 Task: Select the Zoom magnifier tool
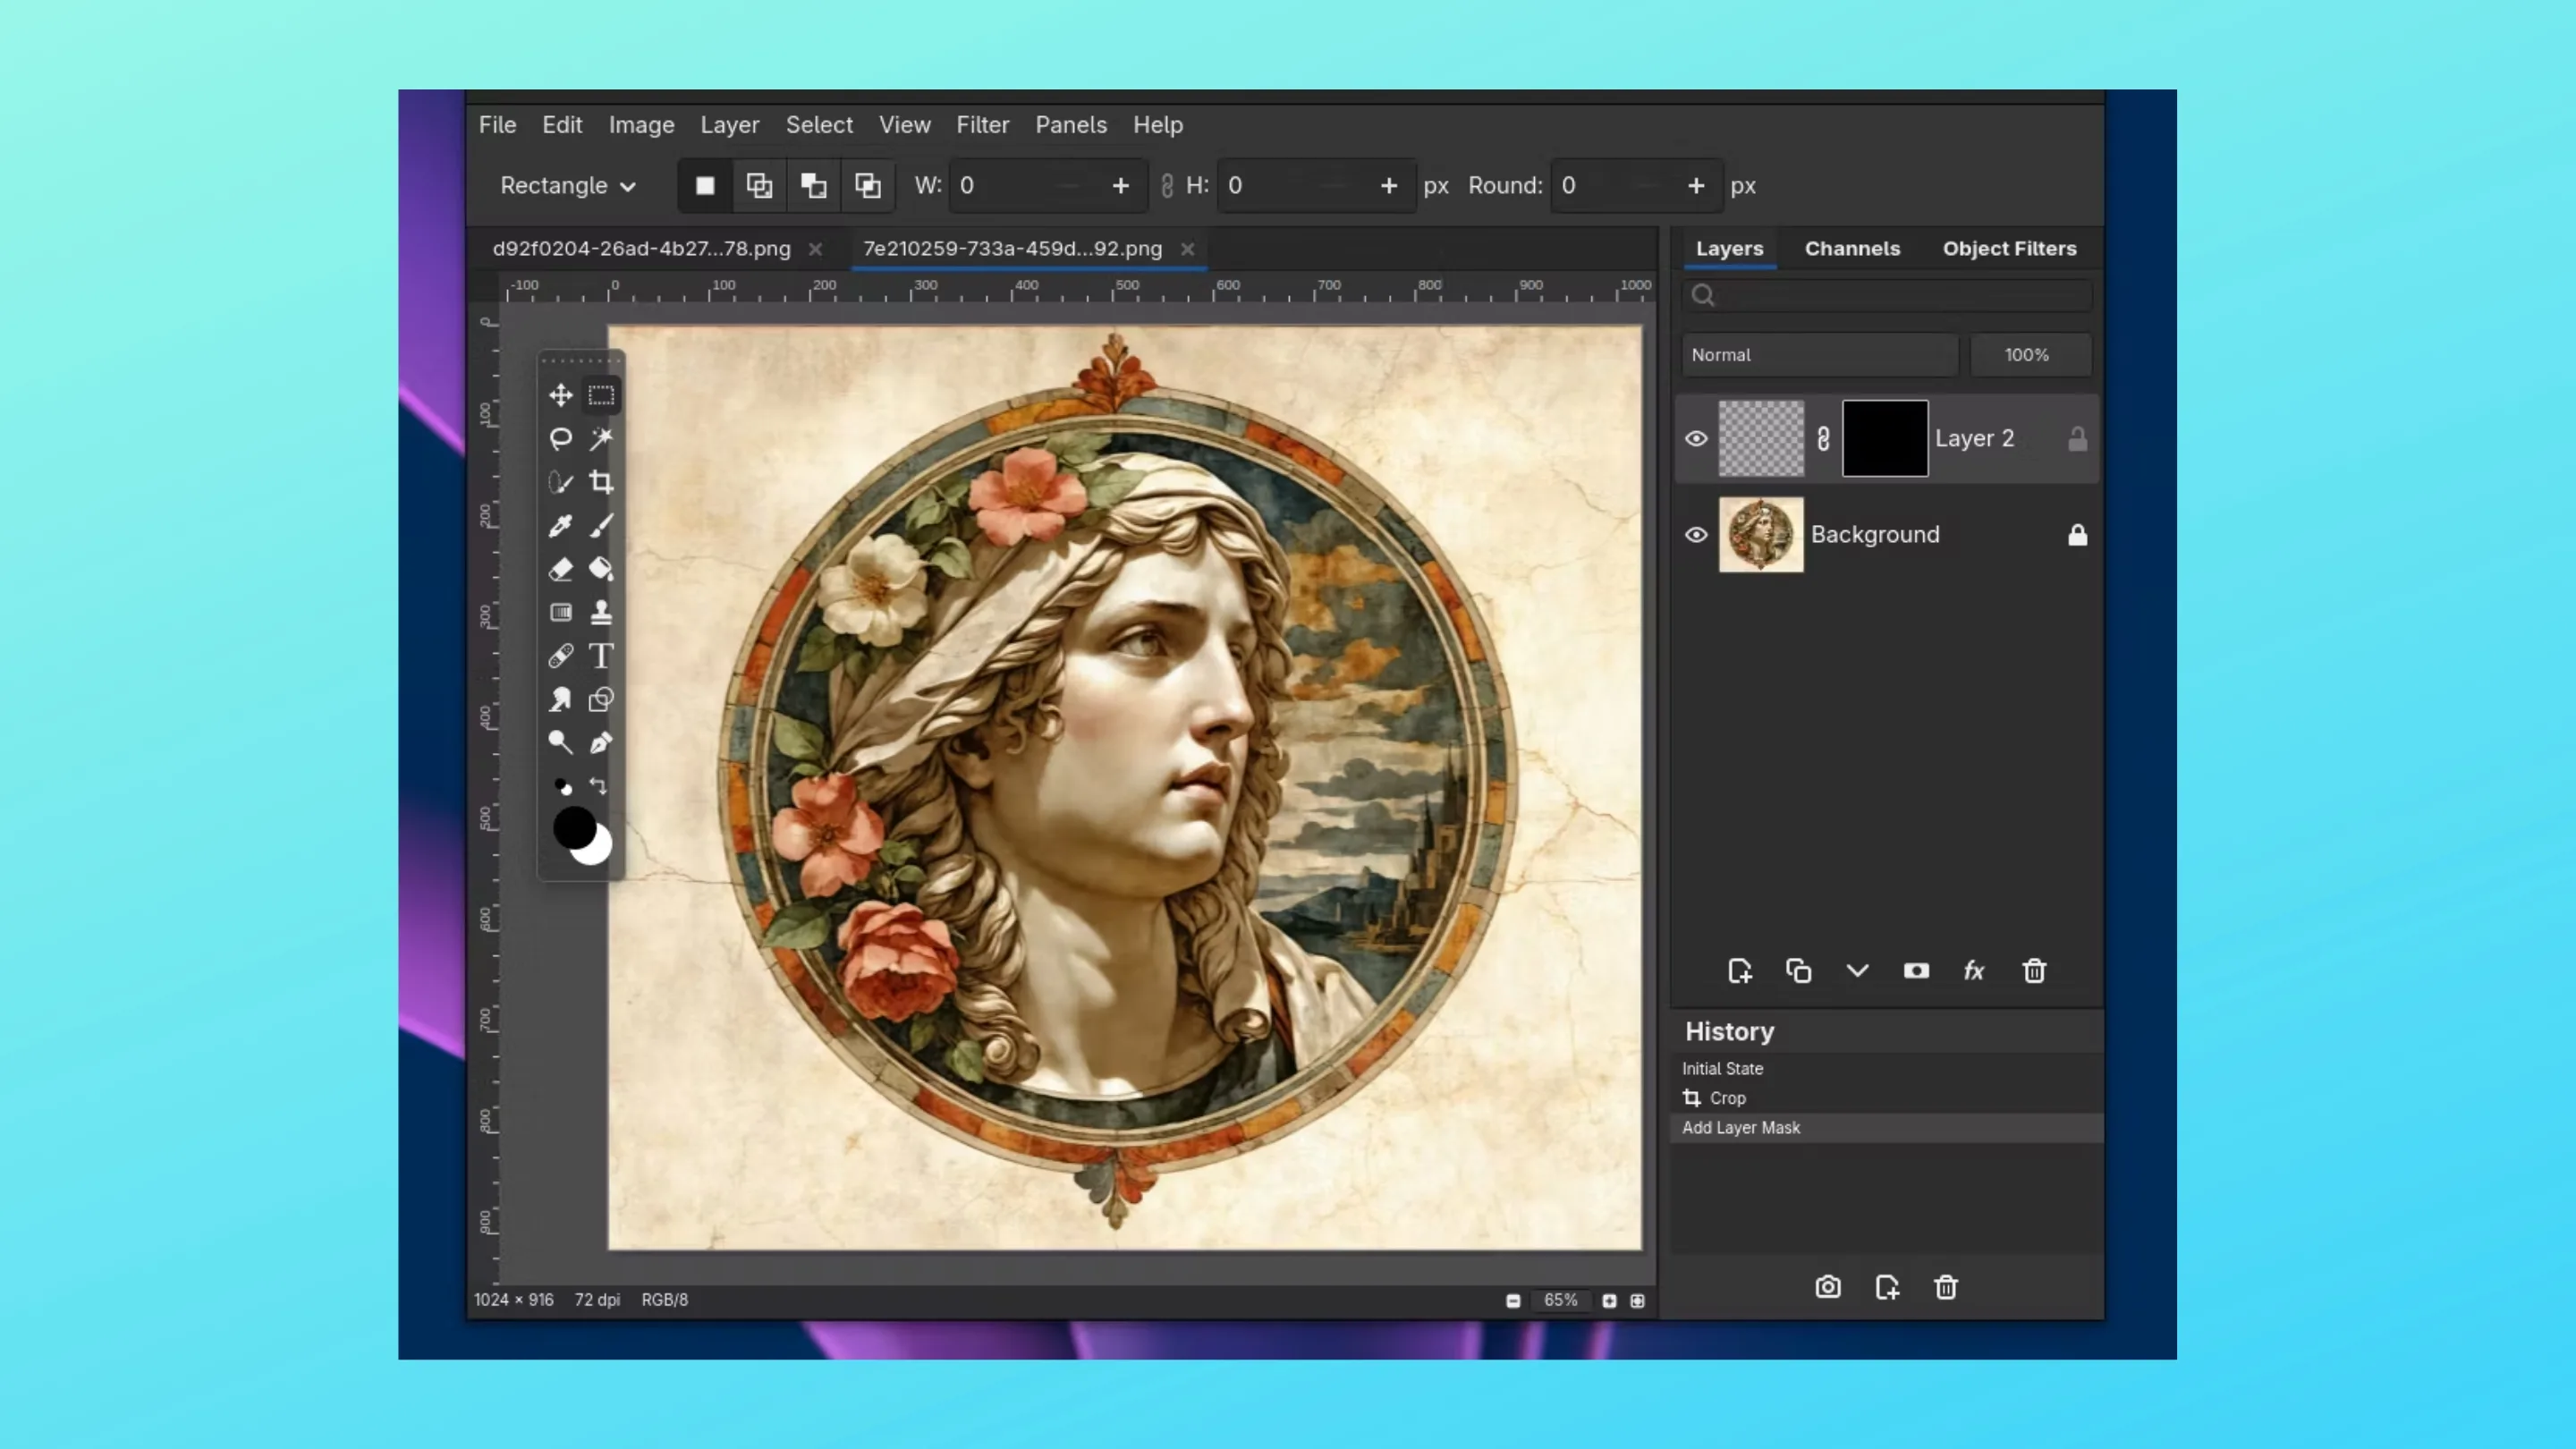560,742
